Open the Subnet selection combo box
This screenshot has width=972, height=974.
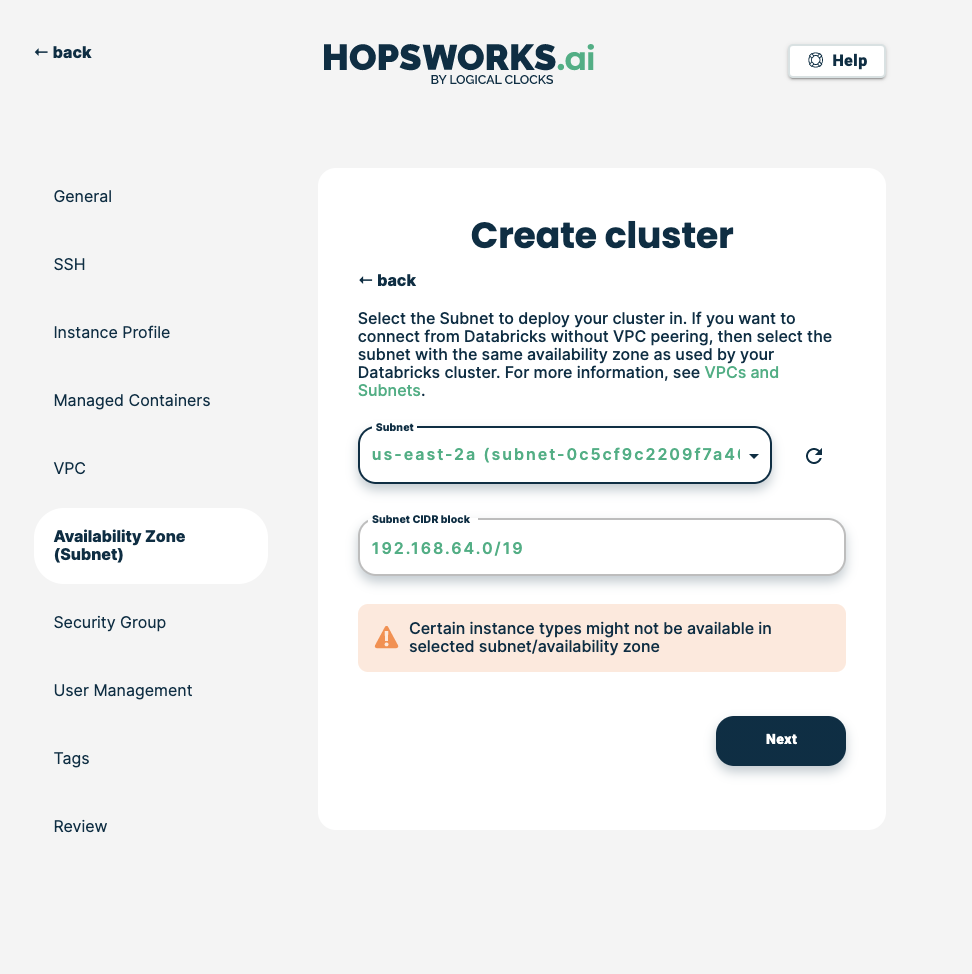pyautogui.click(x=555, y=456)
